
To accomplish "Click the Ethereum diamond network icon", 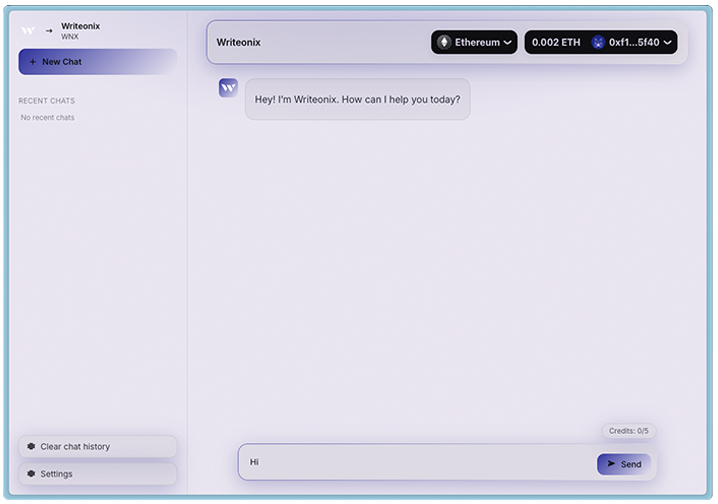I will [x=444, y=42].
